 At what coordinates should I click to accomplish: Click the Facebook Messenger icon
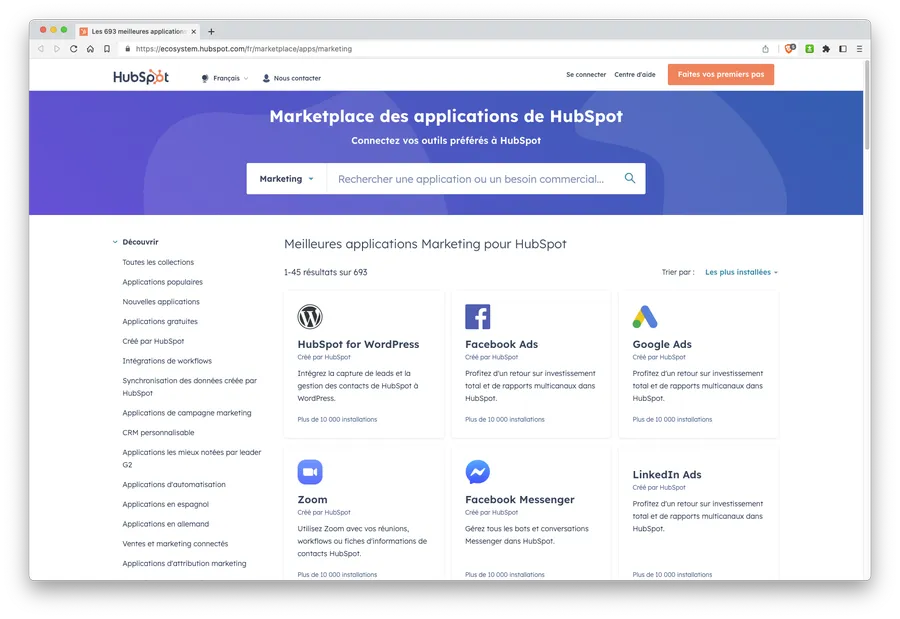(477, 472)
